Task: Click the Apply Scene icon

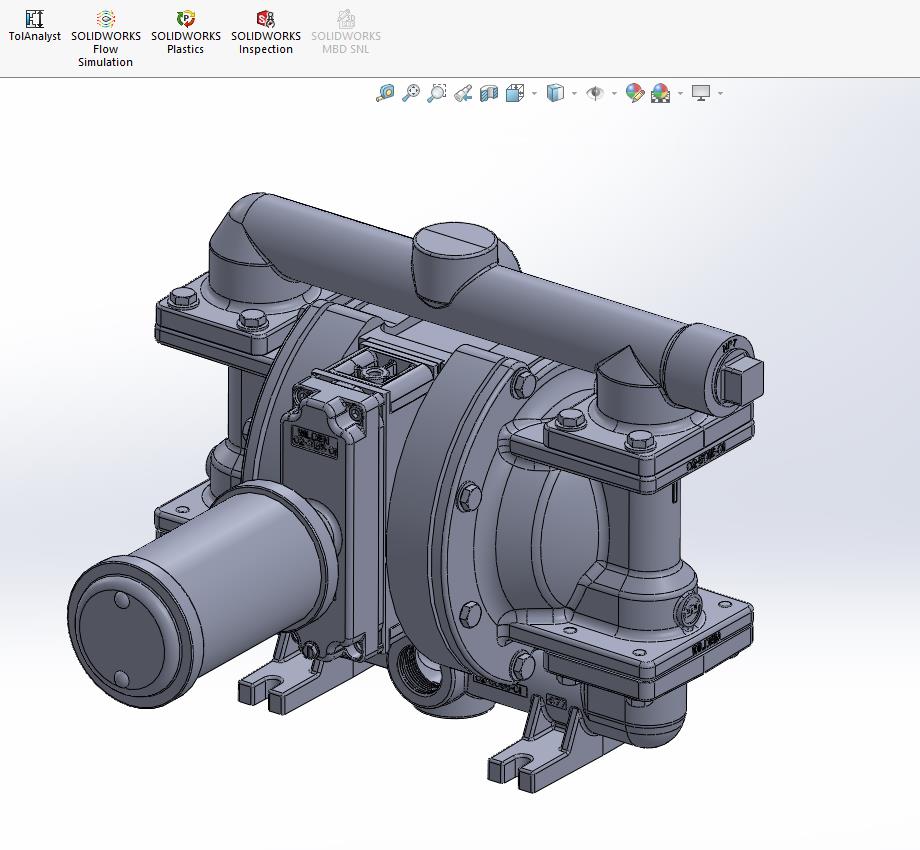Action: [660, 93]
